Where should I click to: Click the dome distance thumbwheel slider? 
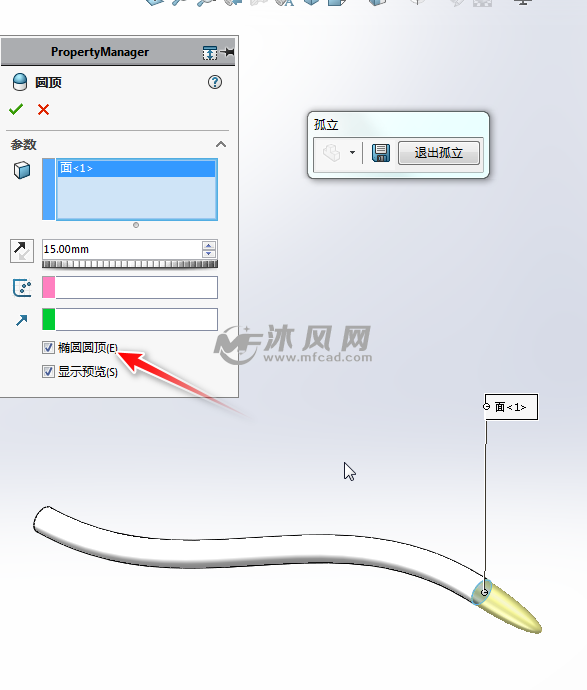[130, 264]
